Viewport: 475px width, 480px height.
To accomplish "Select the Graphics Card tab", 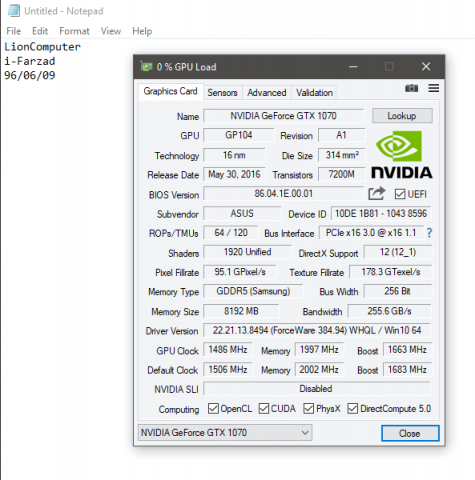I will pos(170,91).
